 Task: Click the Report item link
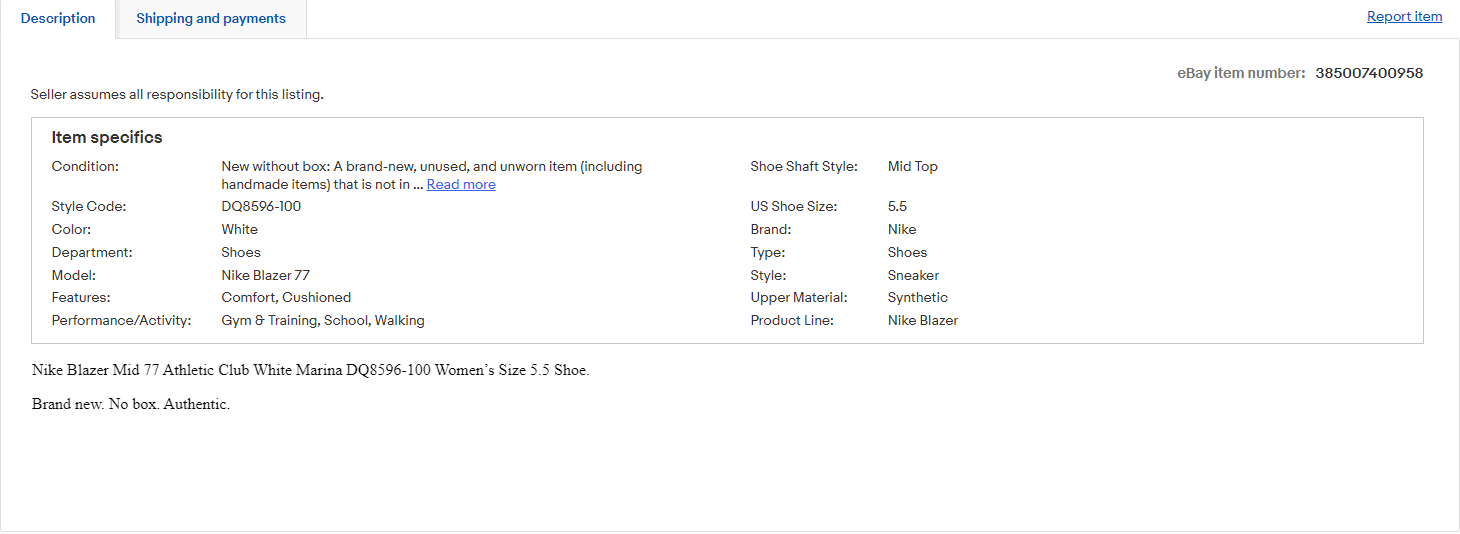point(1404,16)
